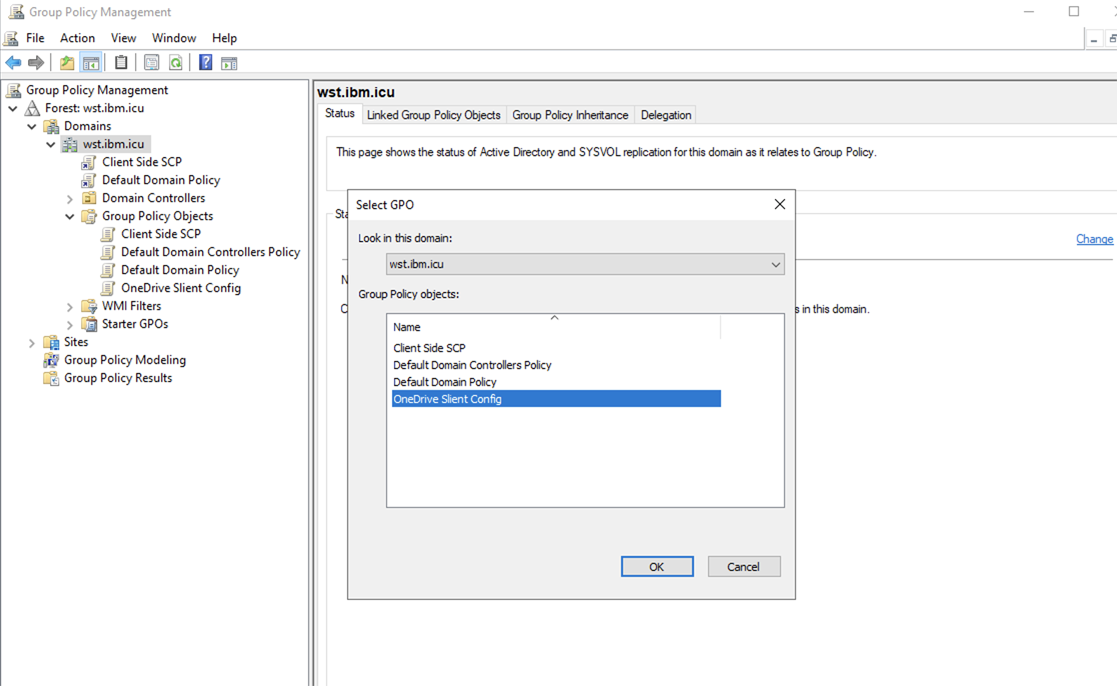This screenshot has height=686, width=1117.
Task: Switch to Group Policy Inheritance tab
Action: click(x=570, y=115)
